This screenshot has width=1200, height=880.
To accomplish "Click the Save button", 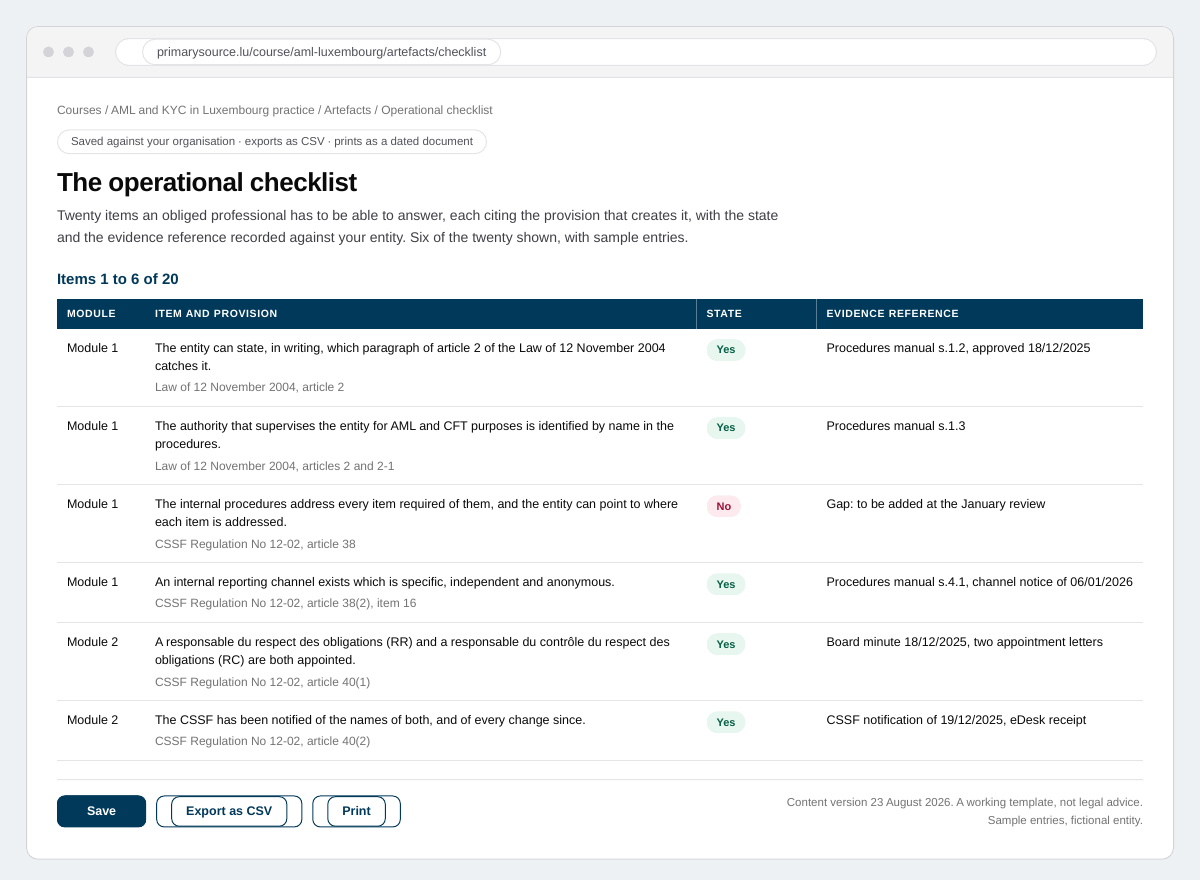I will [x=101, y=811].
